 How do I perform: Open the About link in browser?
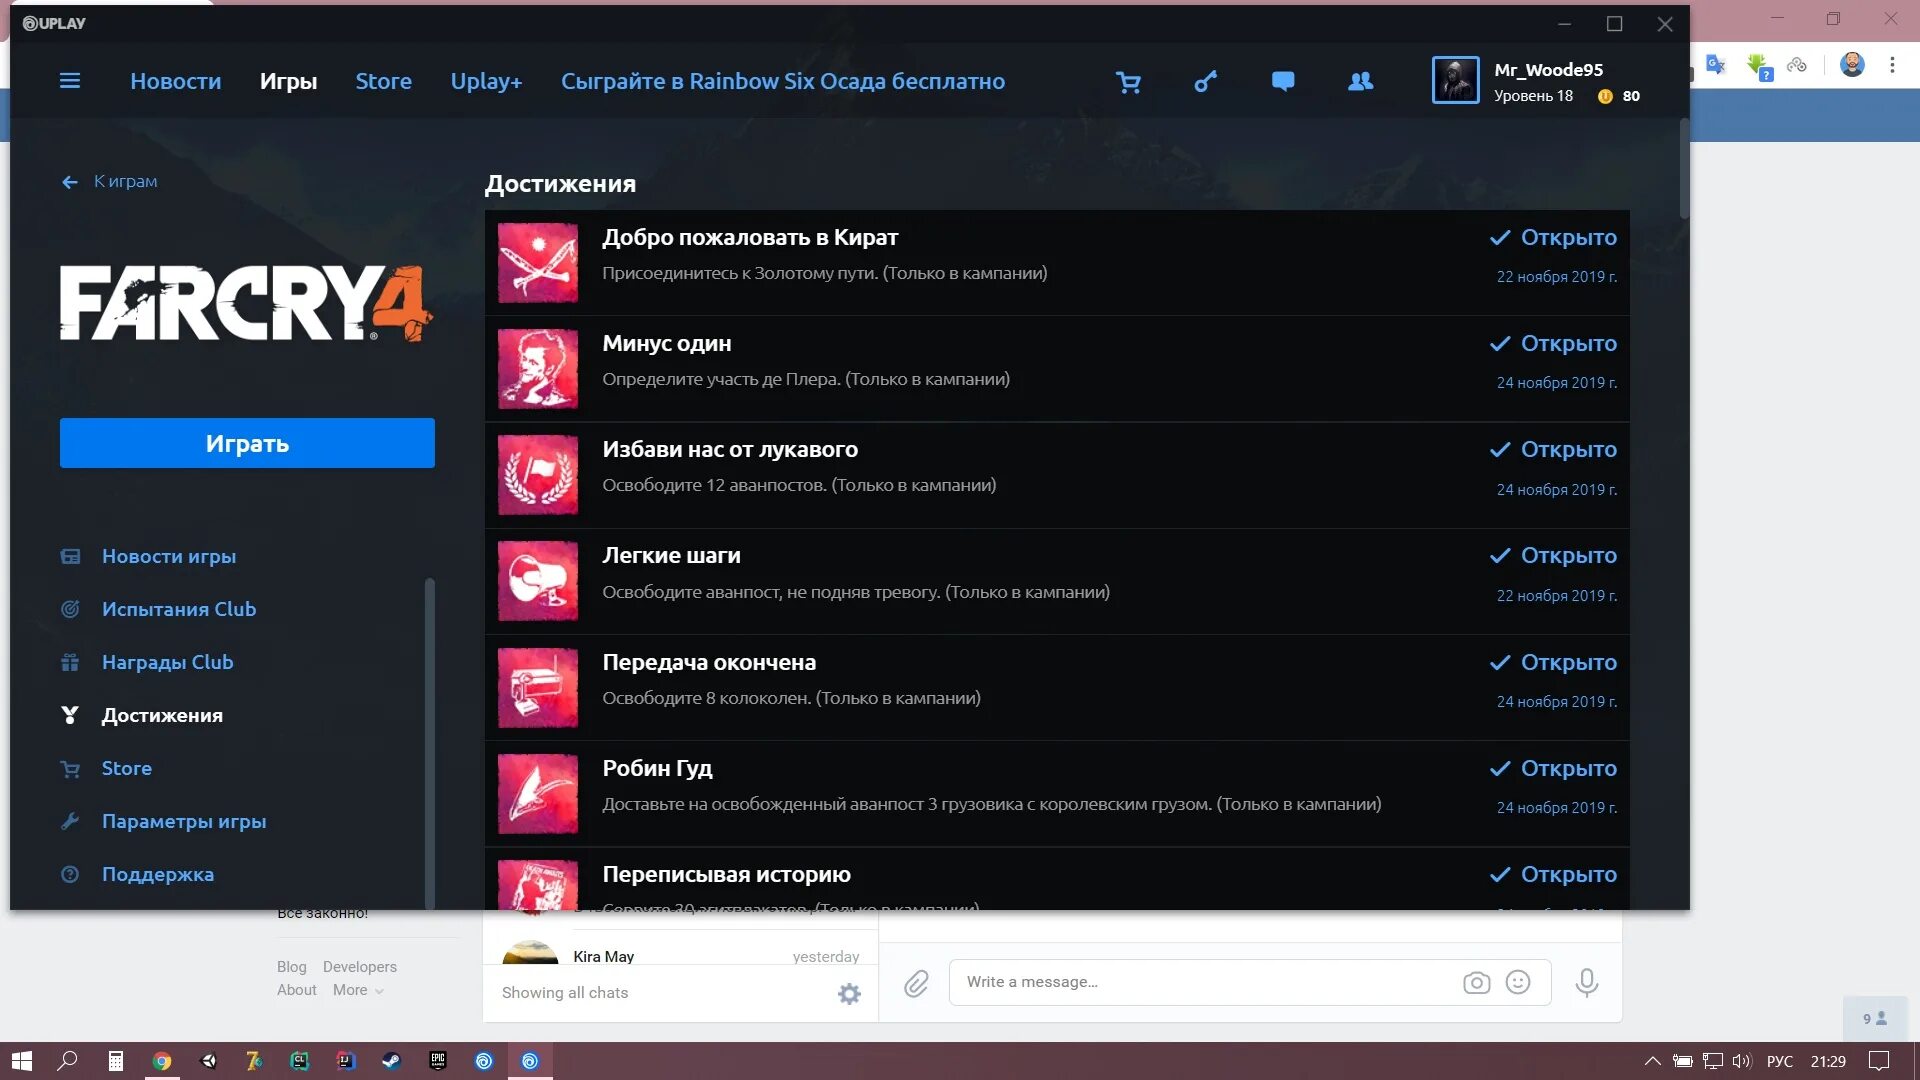click(x=297, y=990)
